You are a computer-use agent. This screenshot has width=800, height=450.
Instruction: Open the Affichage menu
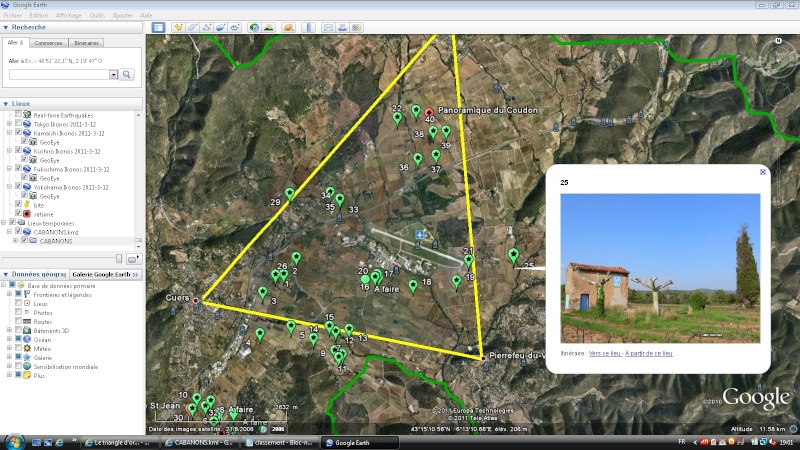(68, 15)
